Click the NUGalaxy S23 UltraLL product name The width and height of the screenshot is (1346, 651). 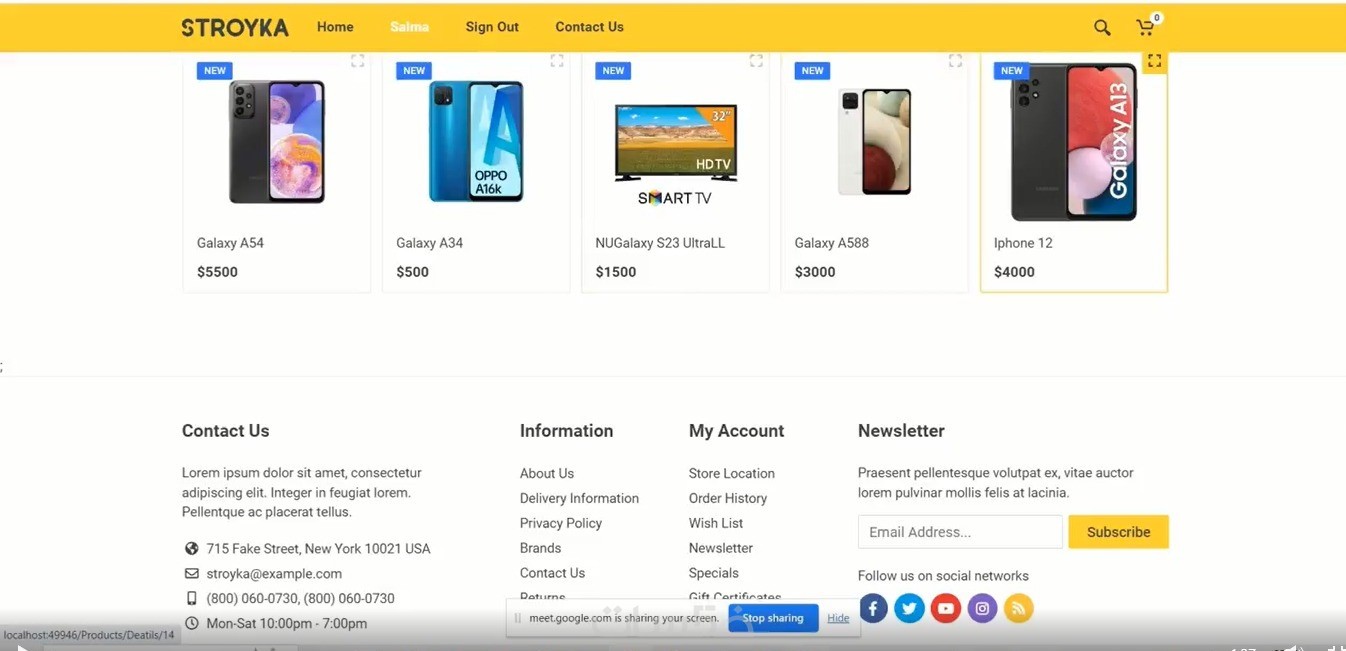[660, 243]
